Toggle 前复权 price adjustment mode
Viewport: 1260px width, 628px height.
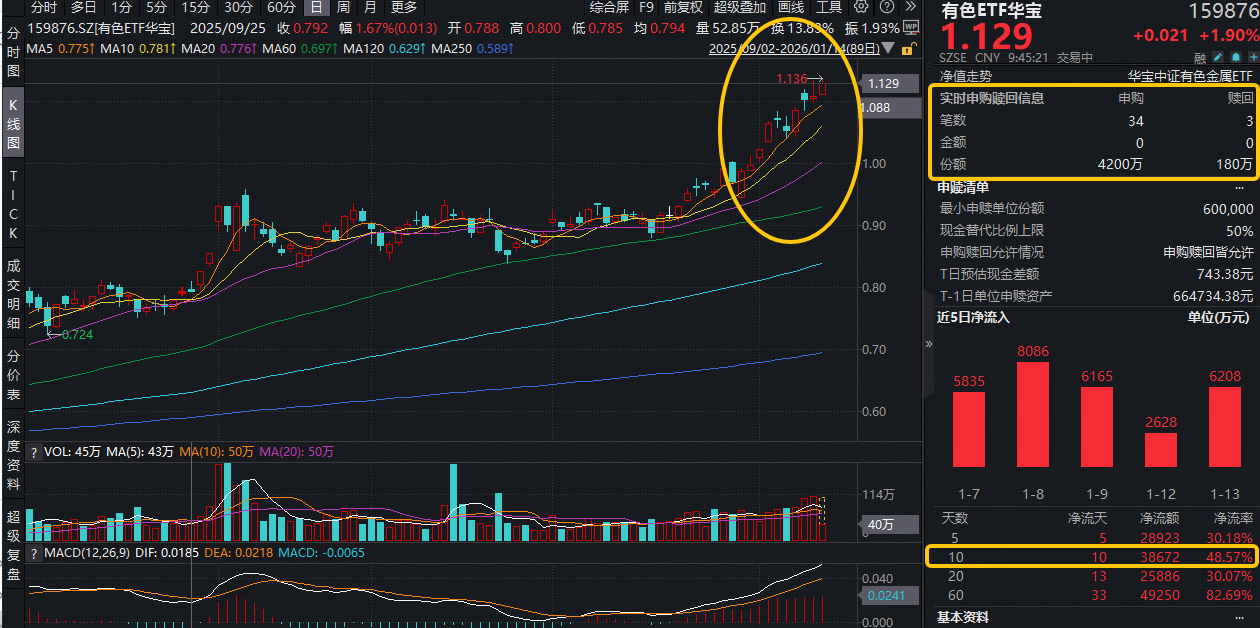pos(683,7)
